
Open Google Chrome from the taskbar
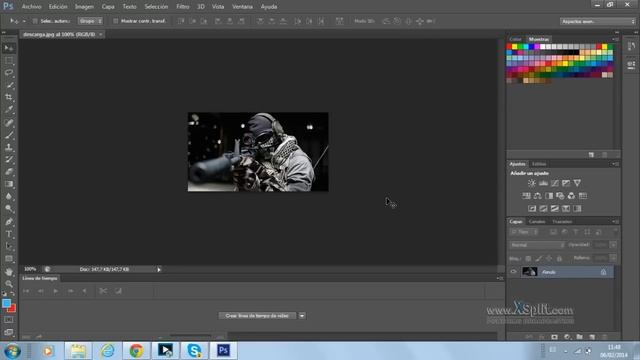click(136, 351)
